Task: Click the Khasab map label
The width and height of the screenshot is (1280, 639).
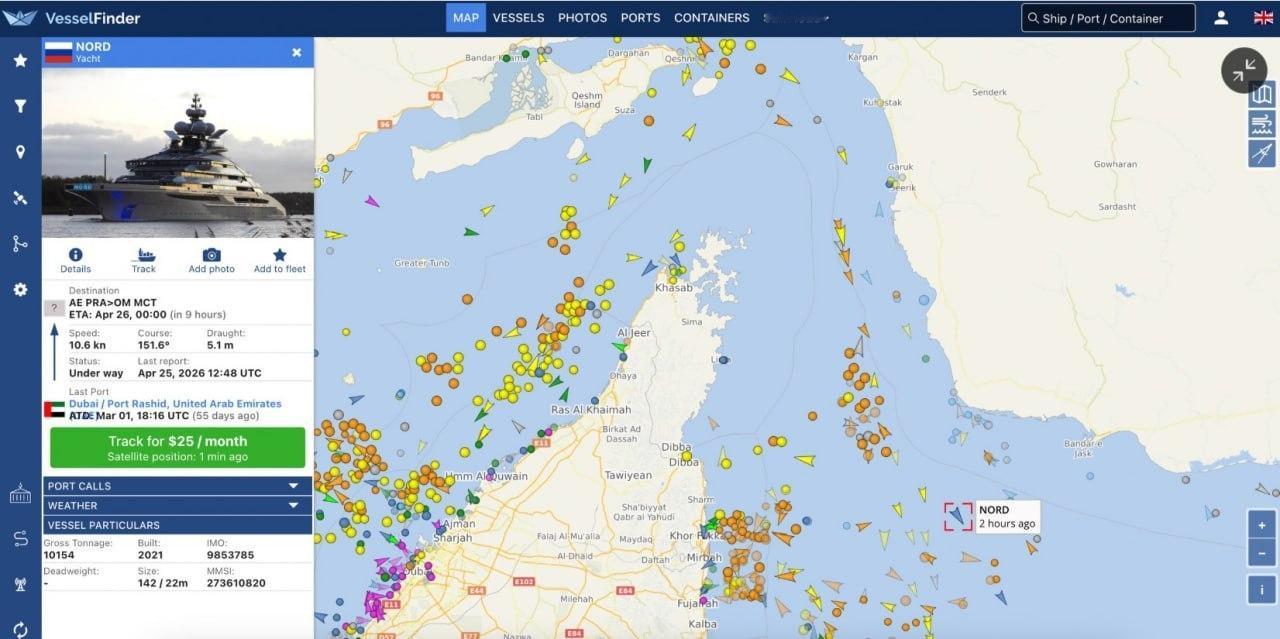Action: tap(673, 288)
